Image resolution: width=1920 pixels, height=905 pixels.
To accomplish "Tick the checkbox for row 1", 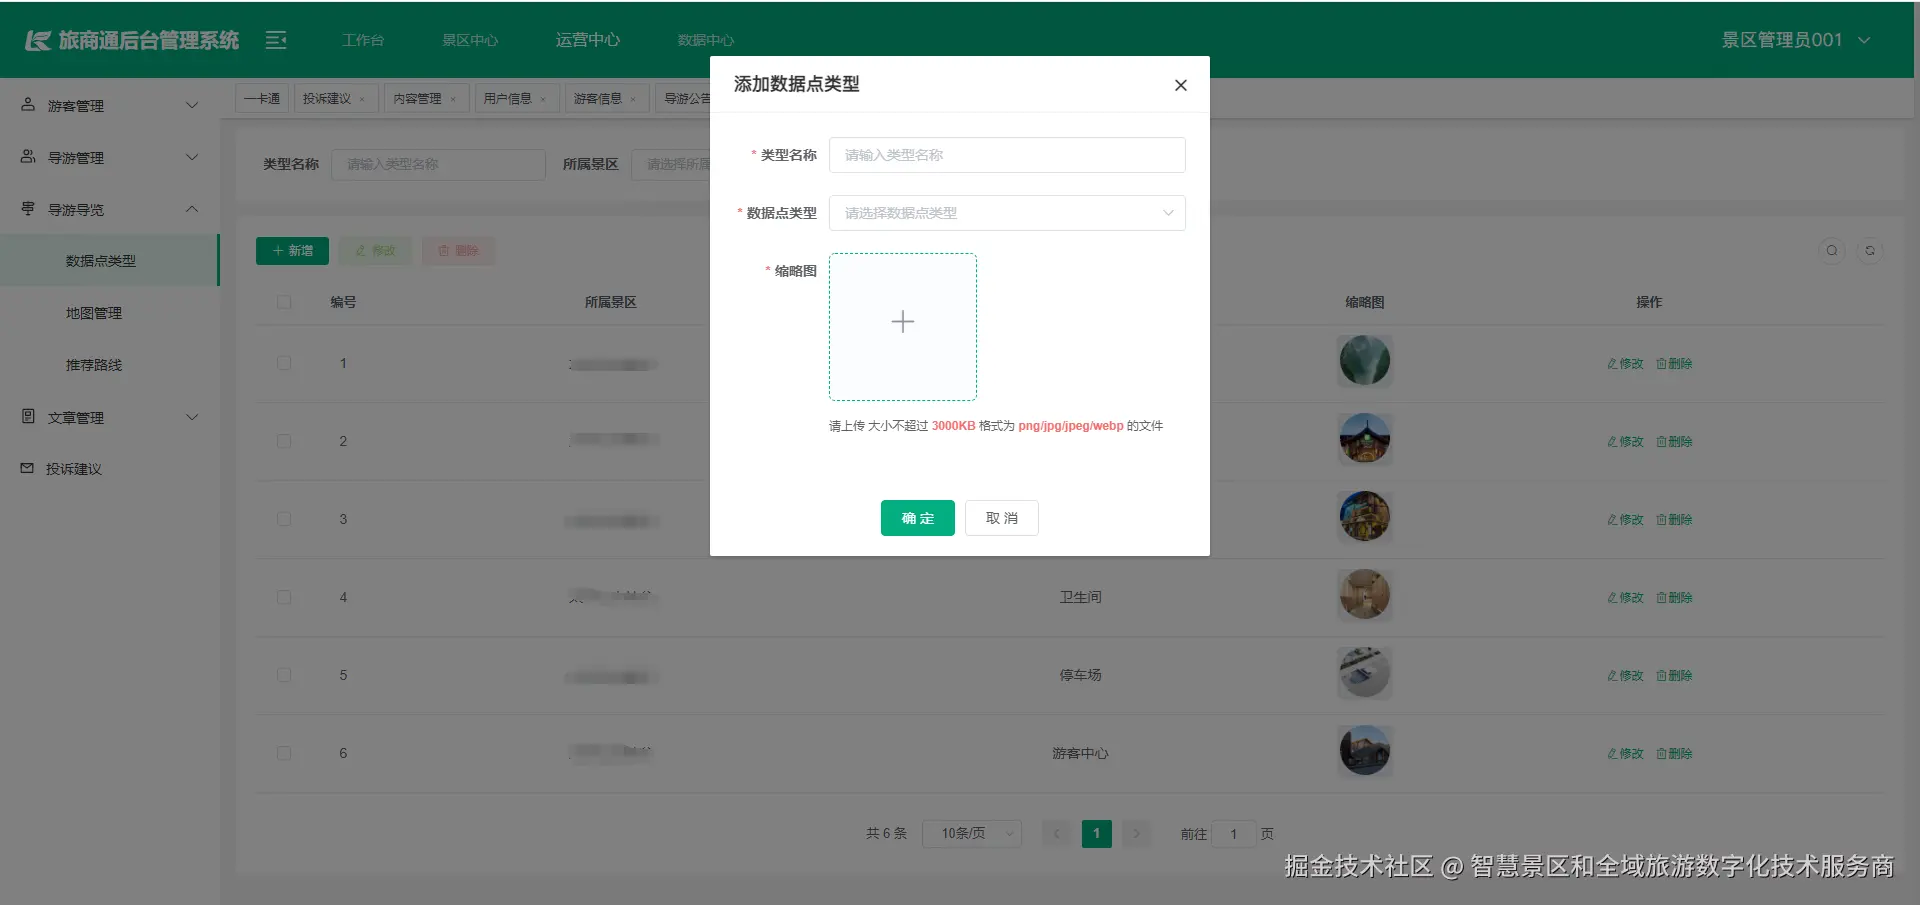I will [284, 363].
